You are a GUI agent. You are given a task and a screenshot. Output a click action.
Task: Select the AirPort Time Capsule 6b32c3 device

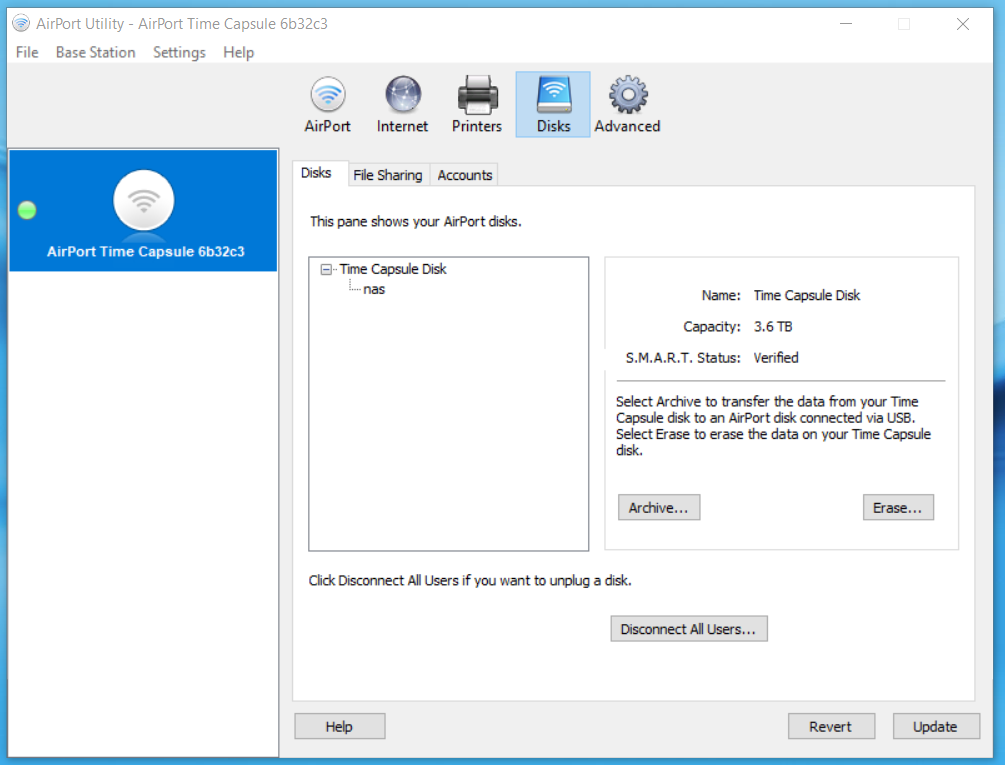(x=144, y=210)
